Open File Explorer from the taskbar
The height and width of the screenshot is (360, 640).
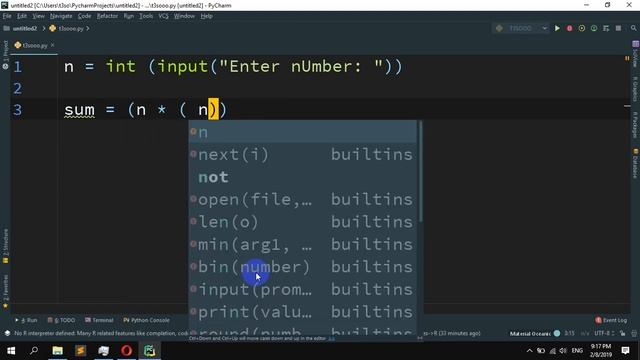pos(58,351)
